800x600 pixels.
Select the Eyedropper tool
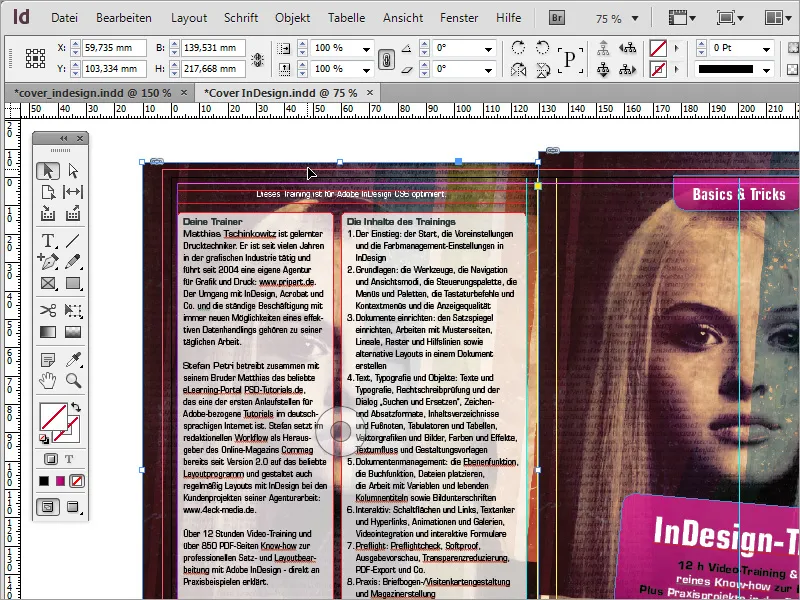coord(73,360)
